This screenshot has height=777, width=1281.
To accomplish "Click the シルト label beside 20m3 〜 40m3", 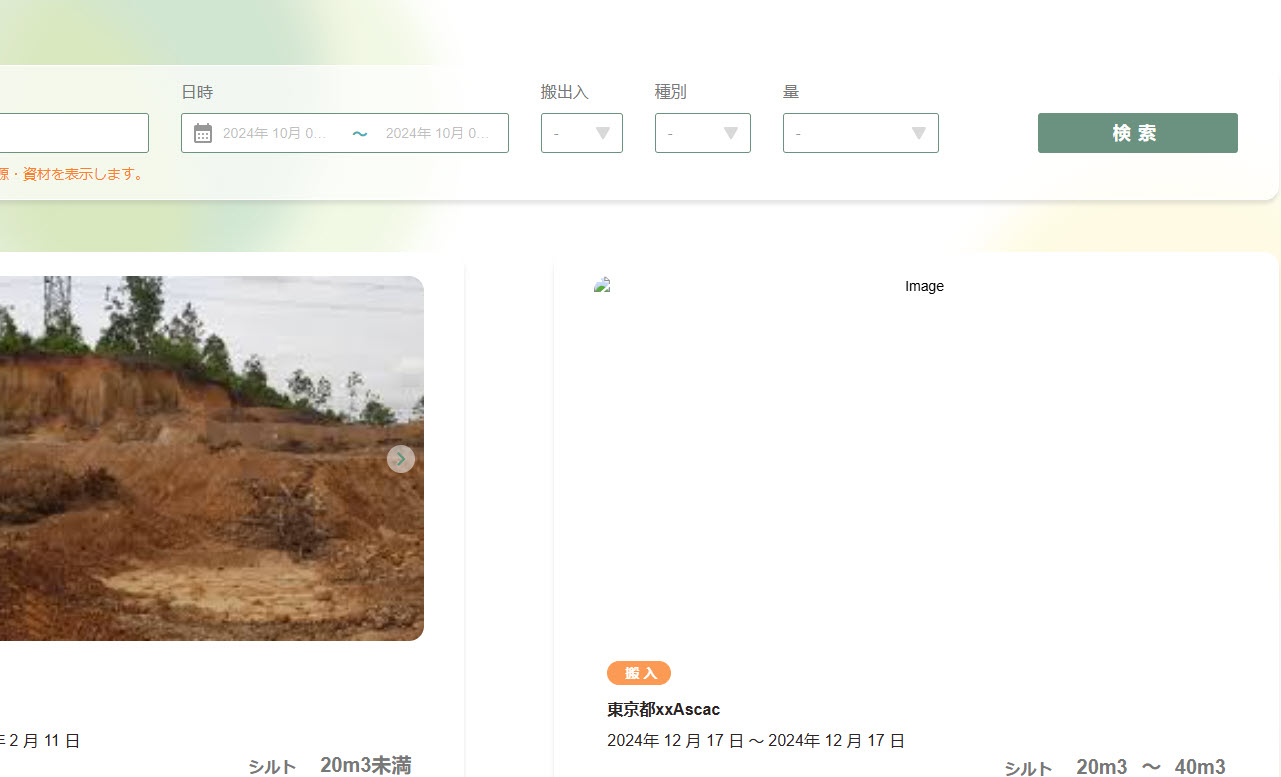I will (x=1028, y=768).
